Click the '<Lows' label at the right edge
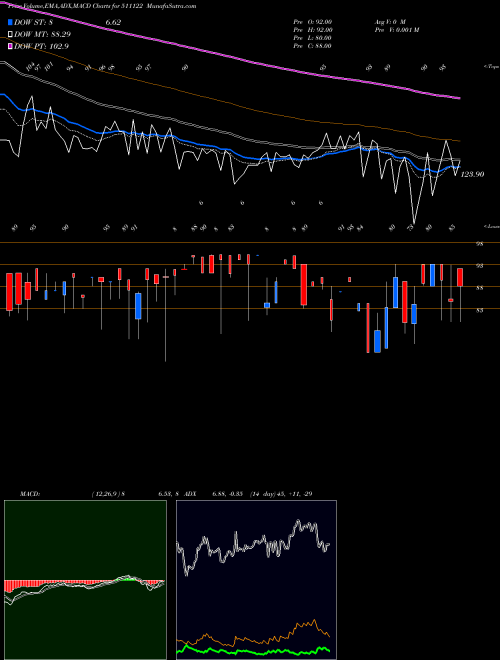The image size is (500, 660). (491, 226)
